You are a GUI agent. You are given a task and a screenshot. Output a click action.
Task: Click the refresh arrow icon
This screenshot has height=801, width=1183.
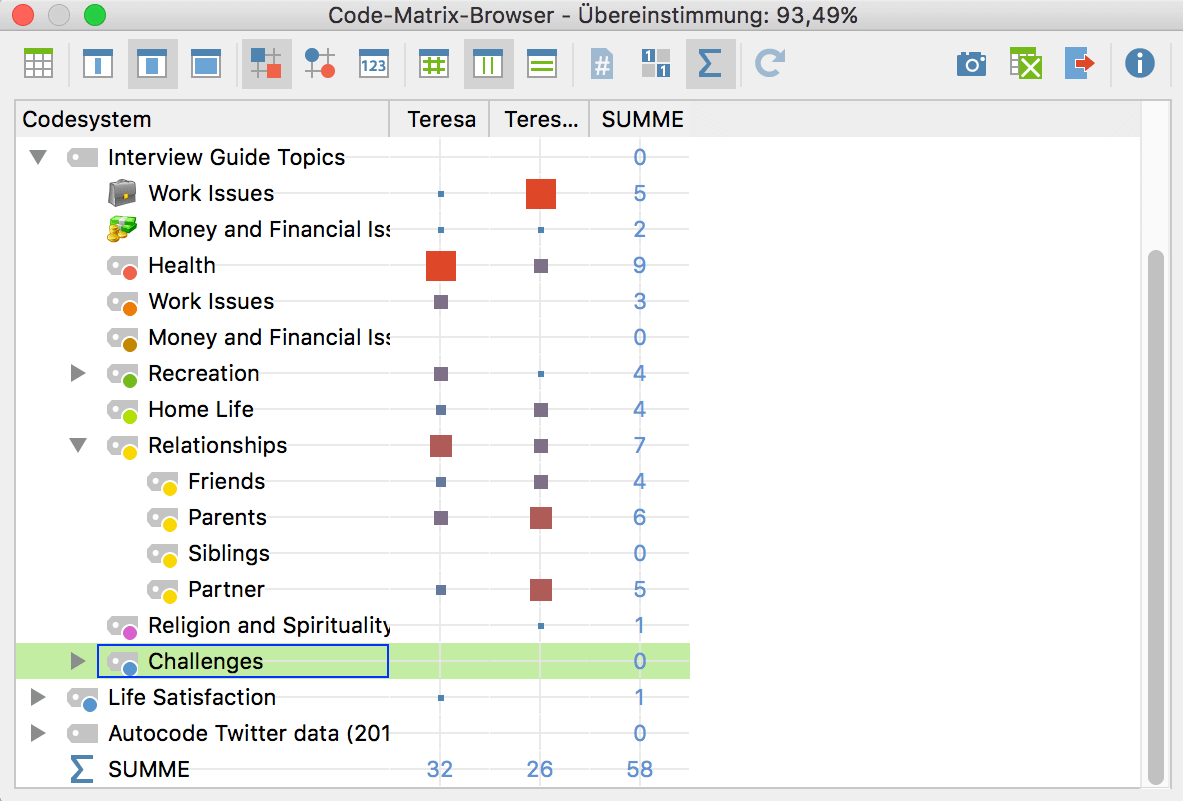(770, 64)
